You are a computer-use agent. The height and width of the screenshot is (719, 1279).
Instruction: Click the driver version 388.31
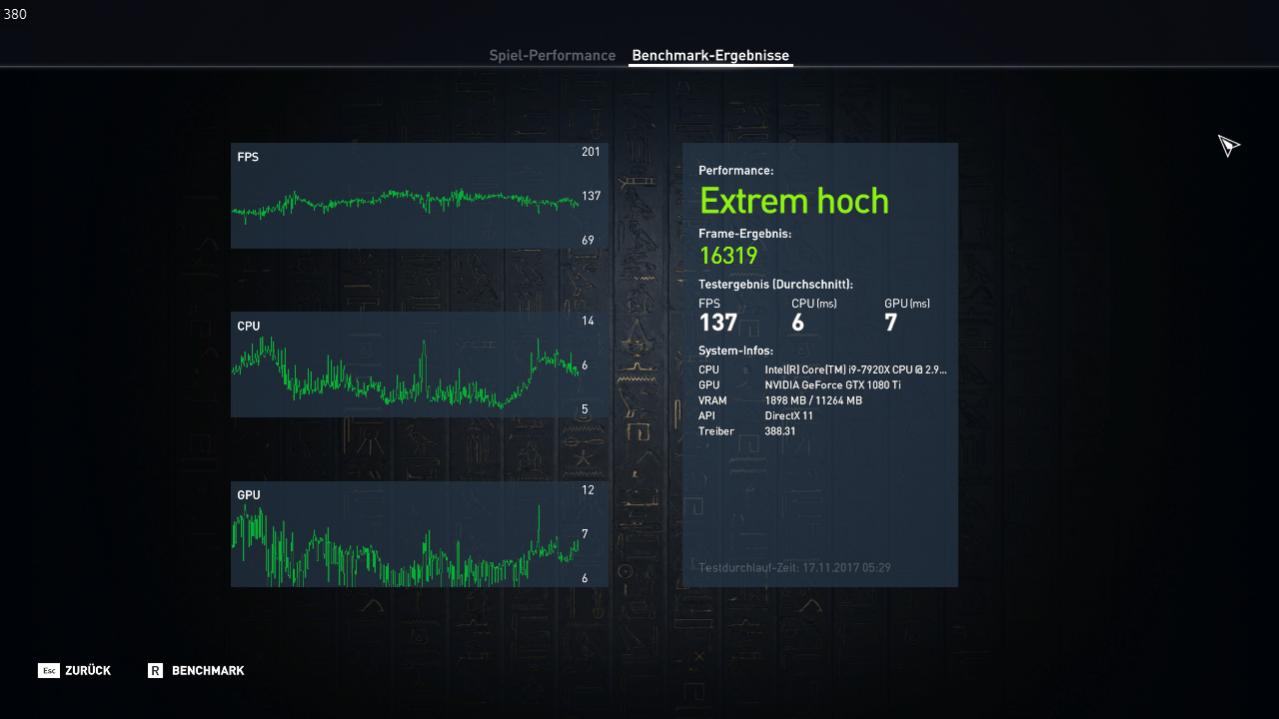(x=780, y=432)
